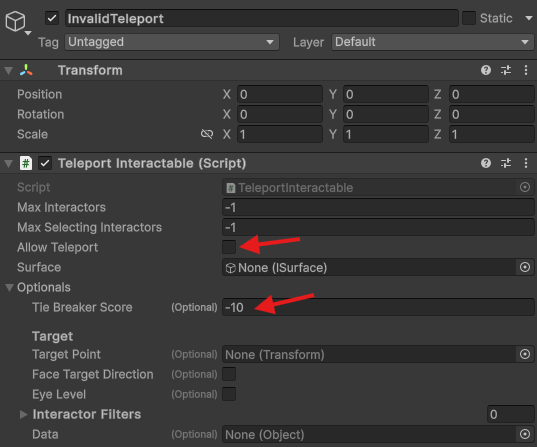
Task: Toggle the Static checkbox
Action: (469, 18)
